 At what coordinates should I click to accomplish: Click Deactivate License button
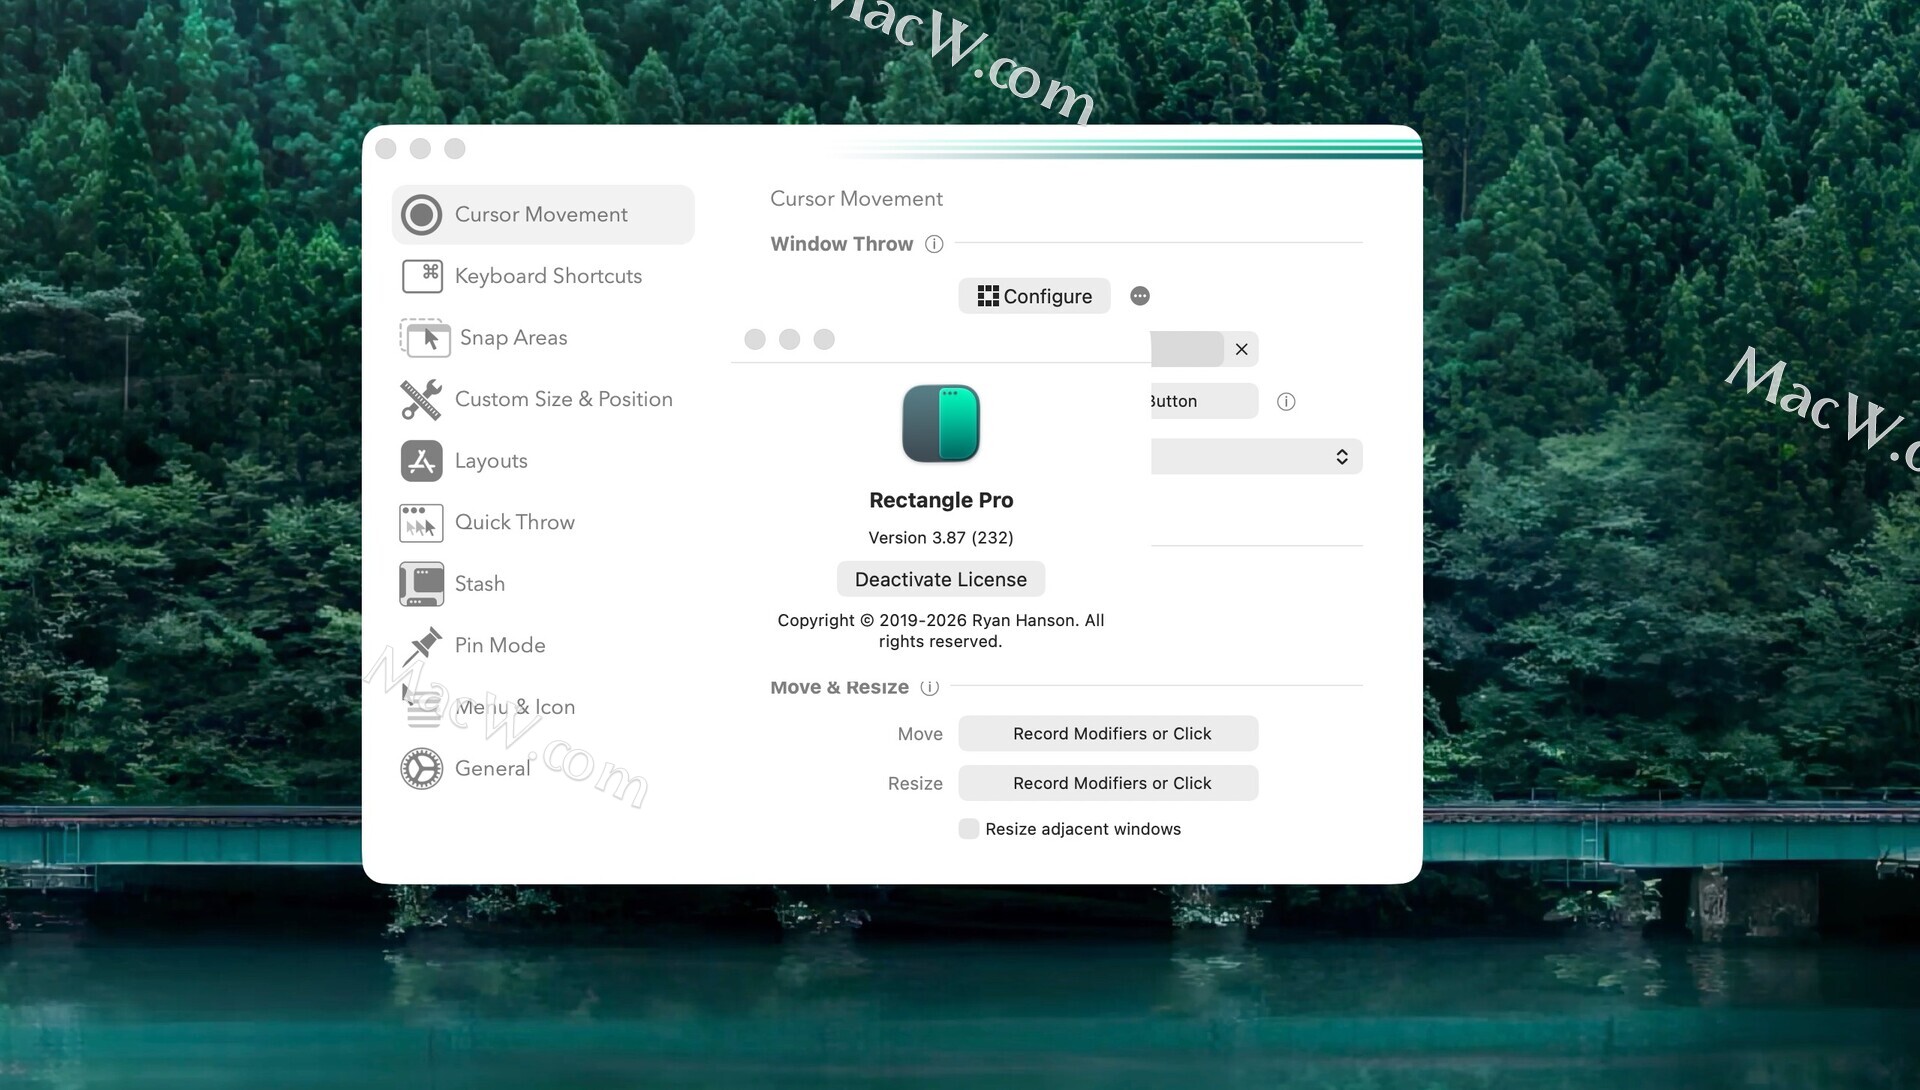pos(941,579)
